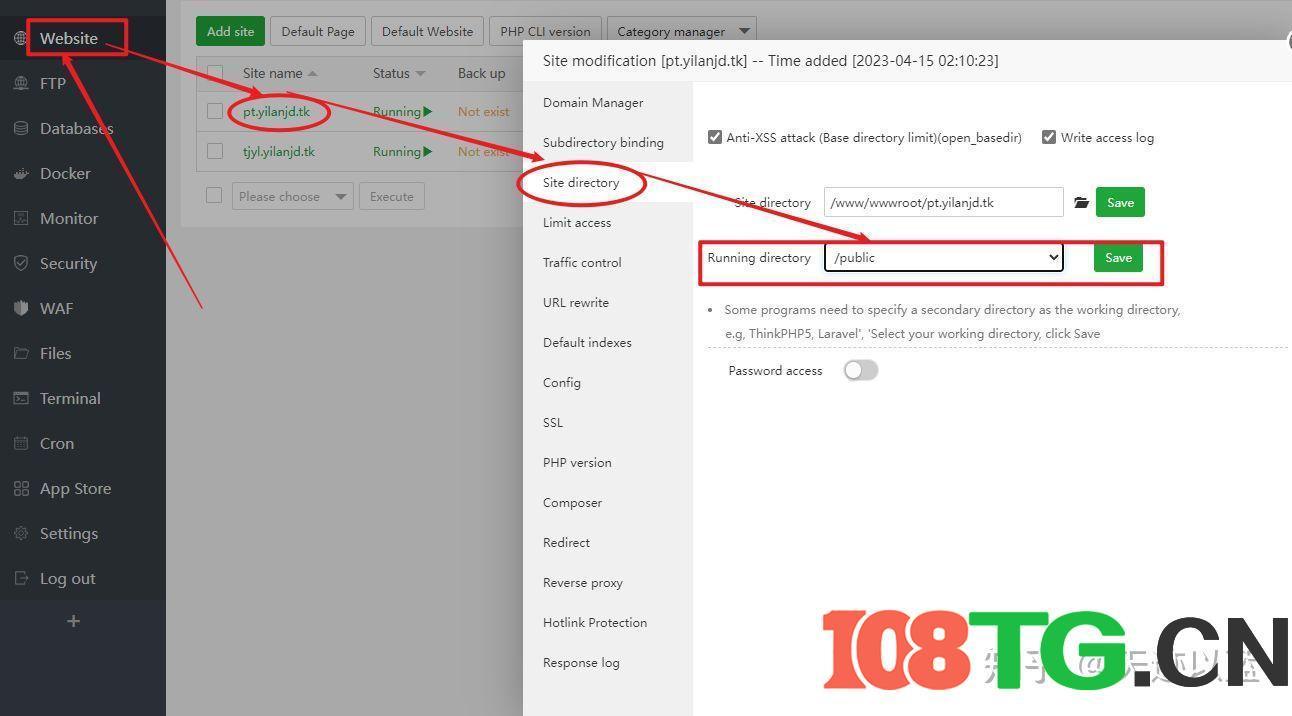Open the Terminal icon in sidebar
This screenshot has height=716, width=1292.
click(21, 399)
